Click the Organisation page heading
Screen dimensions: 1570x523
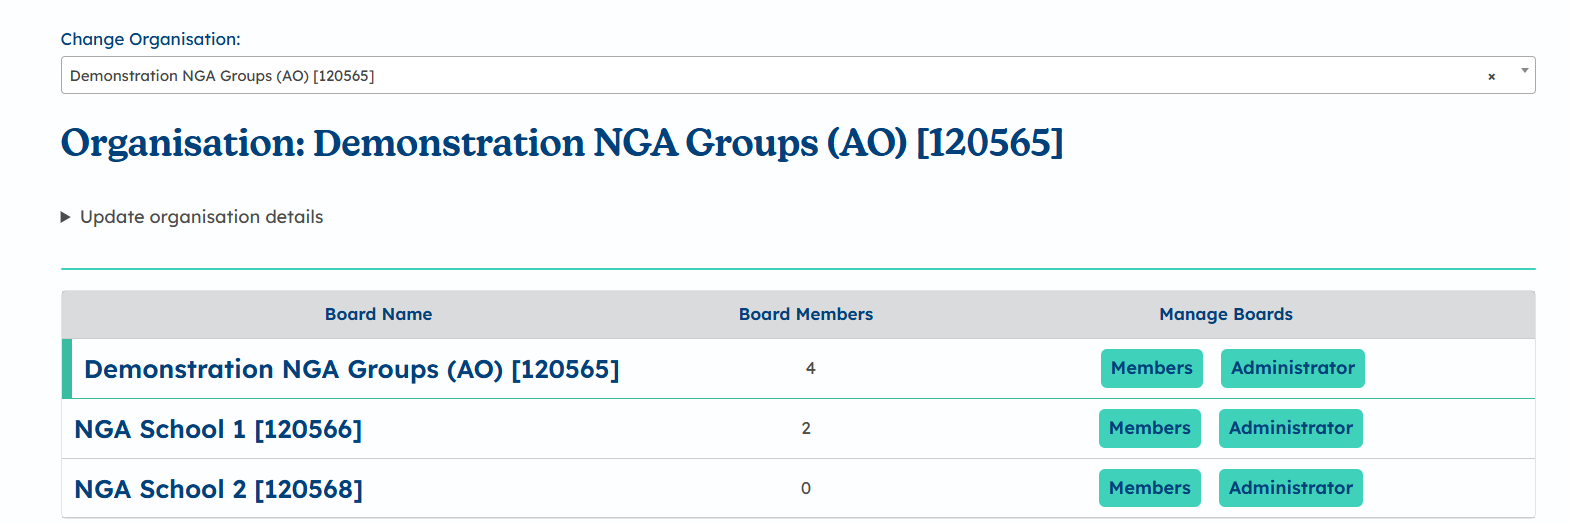[x=561, y=143]
